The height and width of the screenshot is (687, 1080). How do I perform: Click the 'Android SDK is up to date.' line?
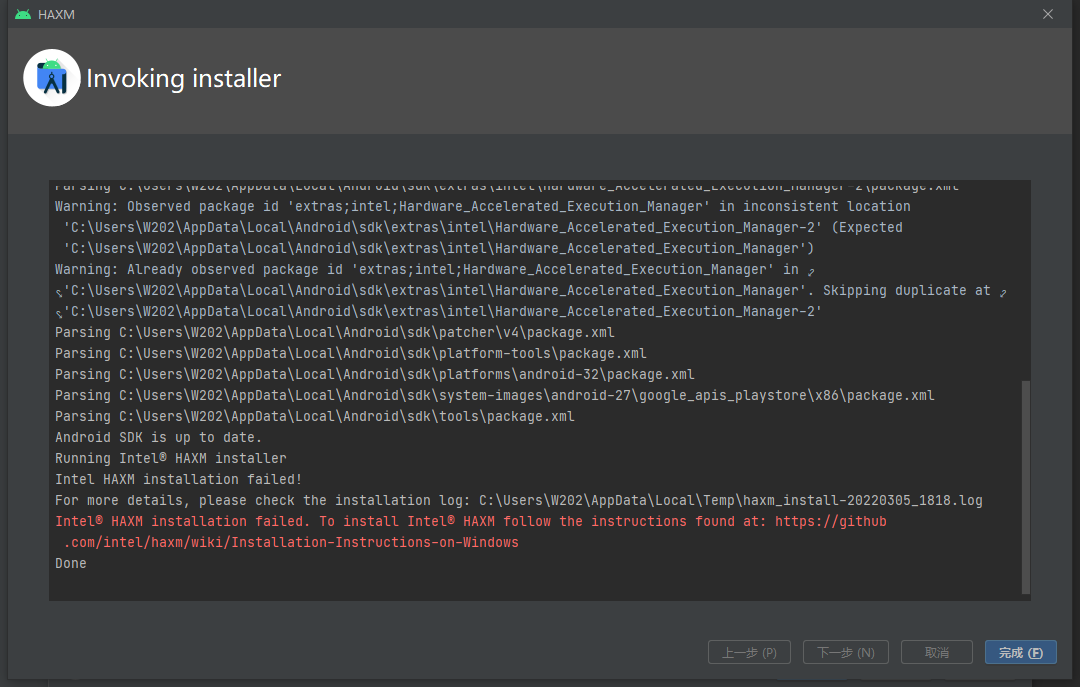[x=158, y=438]
